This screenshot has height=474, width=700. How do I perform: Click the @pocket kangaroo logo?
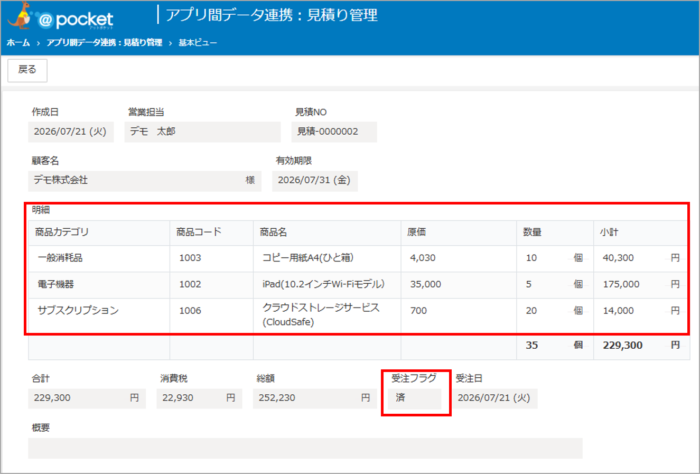[x=60, y=17]
